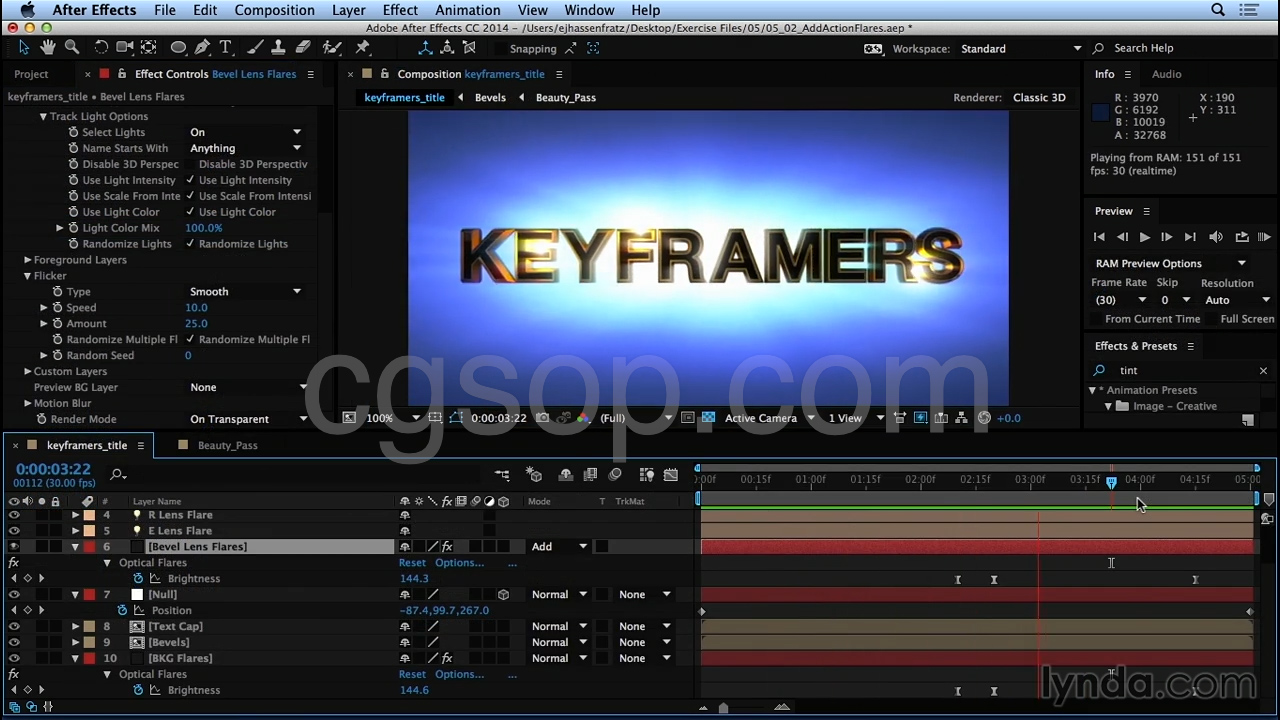Click the timeline timecode 0:00:03:22
The height and width of the screenshot is (720, 1280).
coord(53,469)
